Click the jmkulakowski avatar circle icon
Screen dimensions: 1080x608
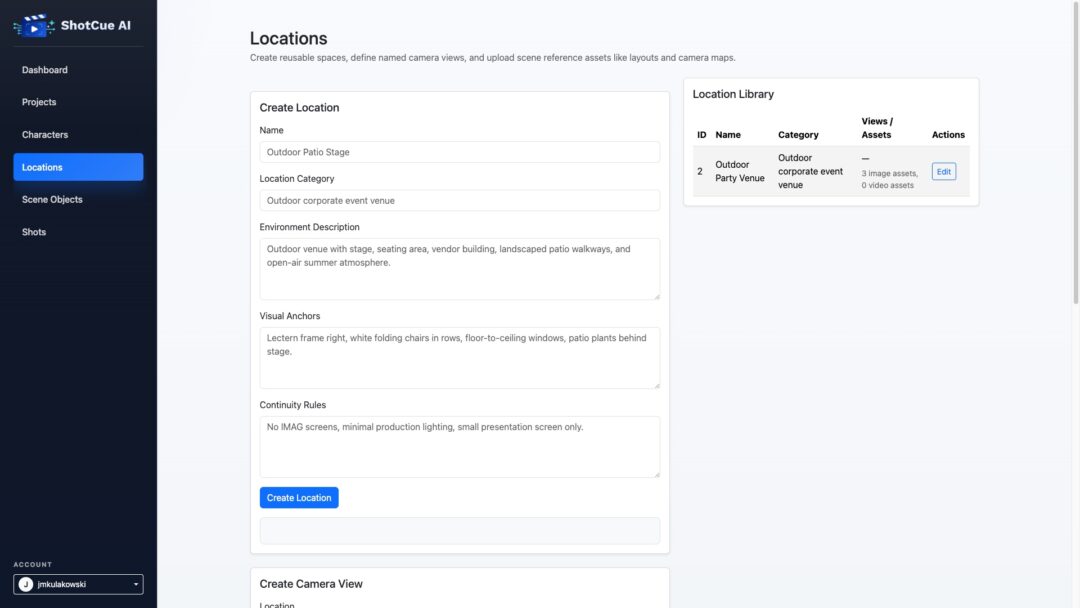tap(25, 584)
